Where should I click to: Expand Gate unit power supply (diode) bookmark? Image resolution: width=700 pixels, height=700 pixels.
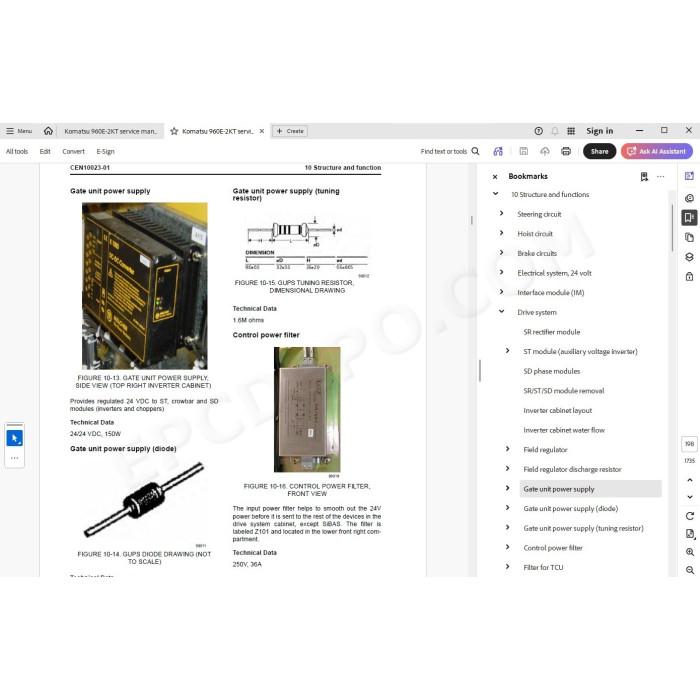click(508, 508)
